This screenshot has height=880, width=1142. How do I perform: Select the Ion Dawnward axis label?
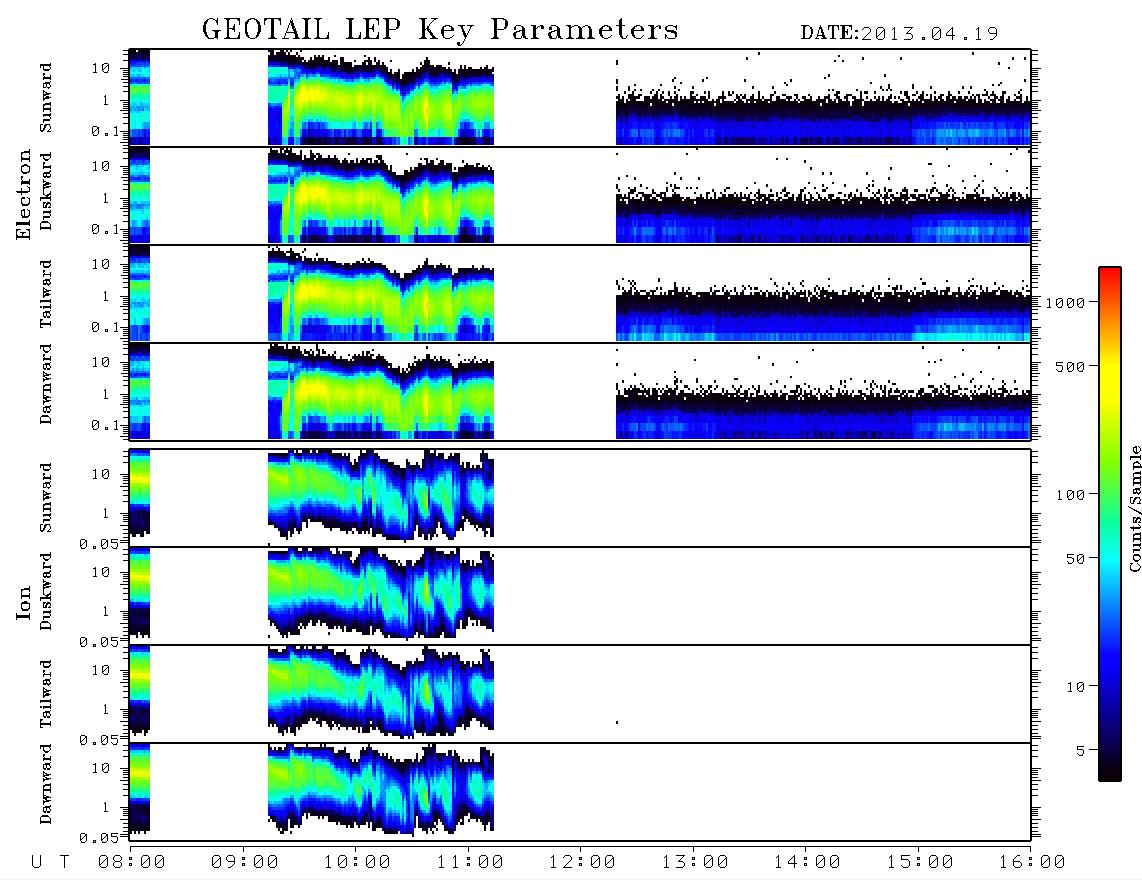(46, 784)
